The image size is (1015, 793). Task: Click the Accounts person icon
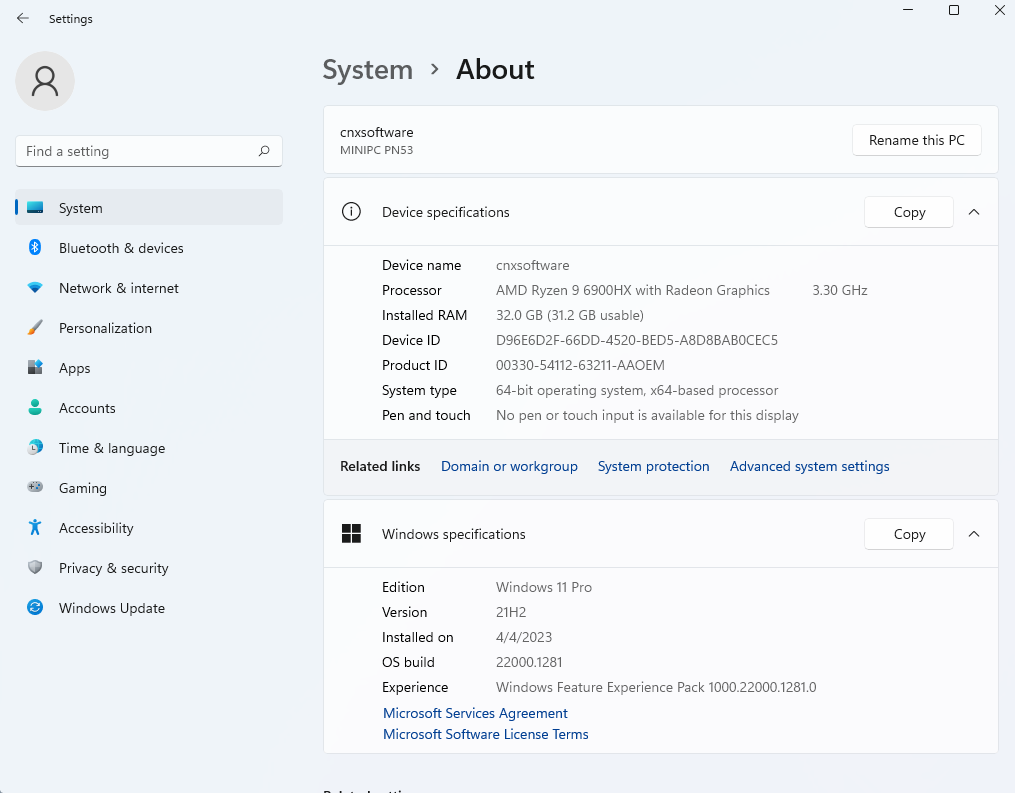click(x=35, y=407)
